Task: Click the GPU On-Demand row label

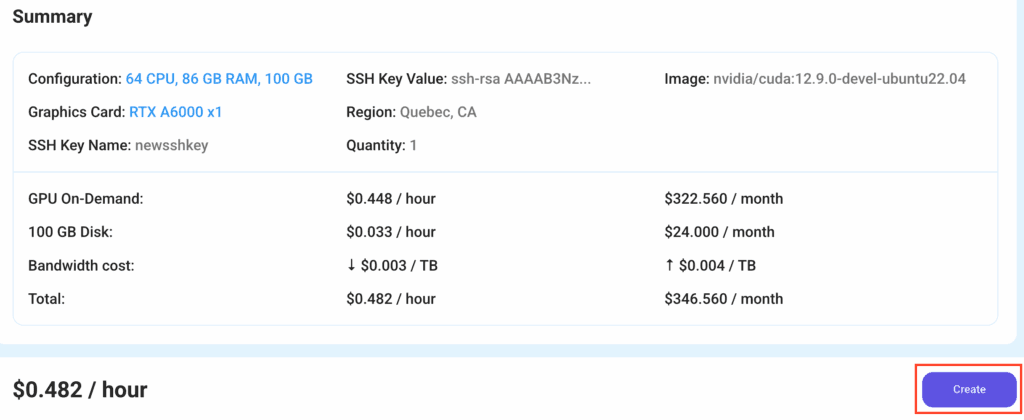Action: point(86,199)
